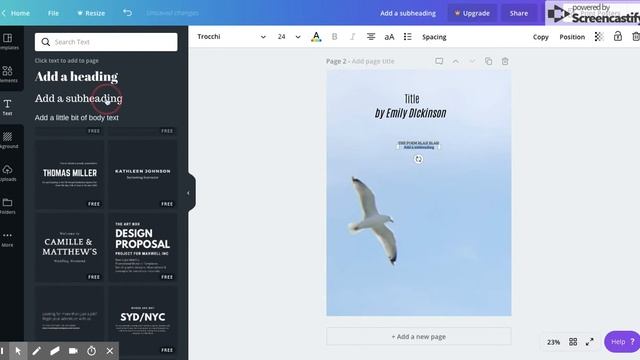Open the Templates sidebar tab
Screen dimensions: 640x360
tap(8, 42)
